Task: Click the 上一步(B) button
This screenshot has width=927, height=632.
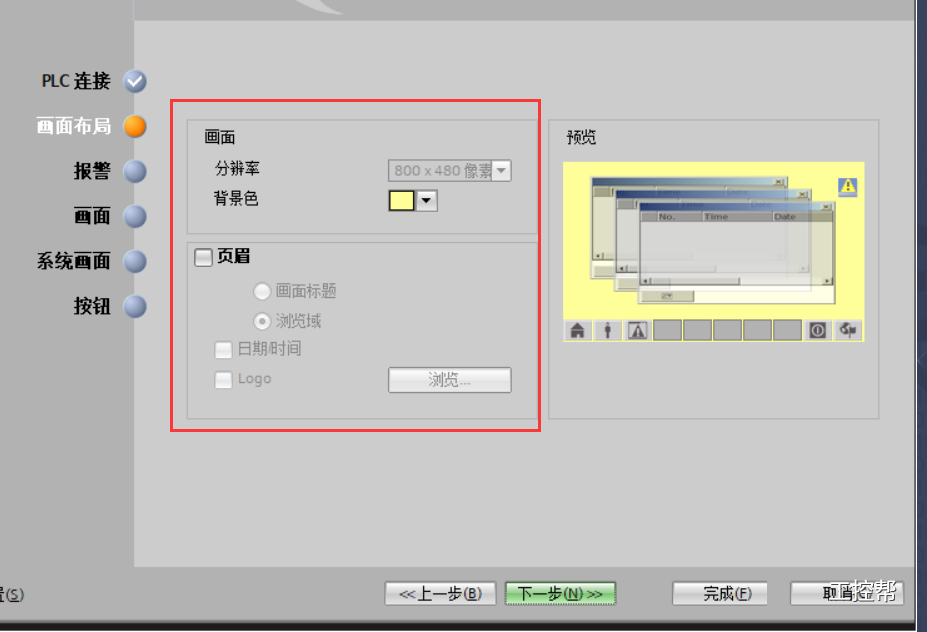Action: tap(440, 594)
